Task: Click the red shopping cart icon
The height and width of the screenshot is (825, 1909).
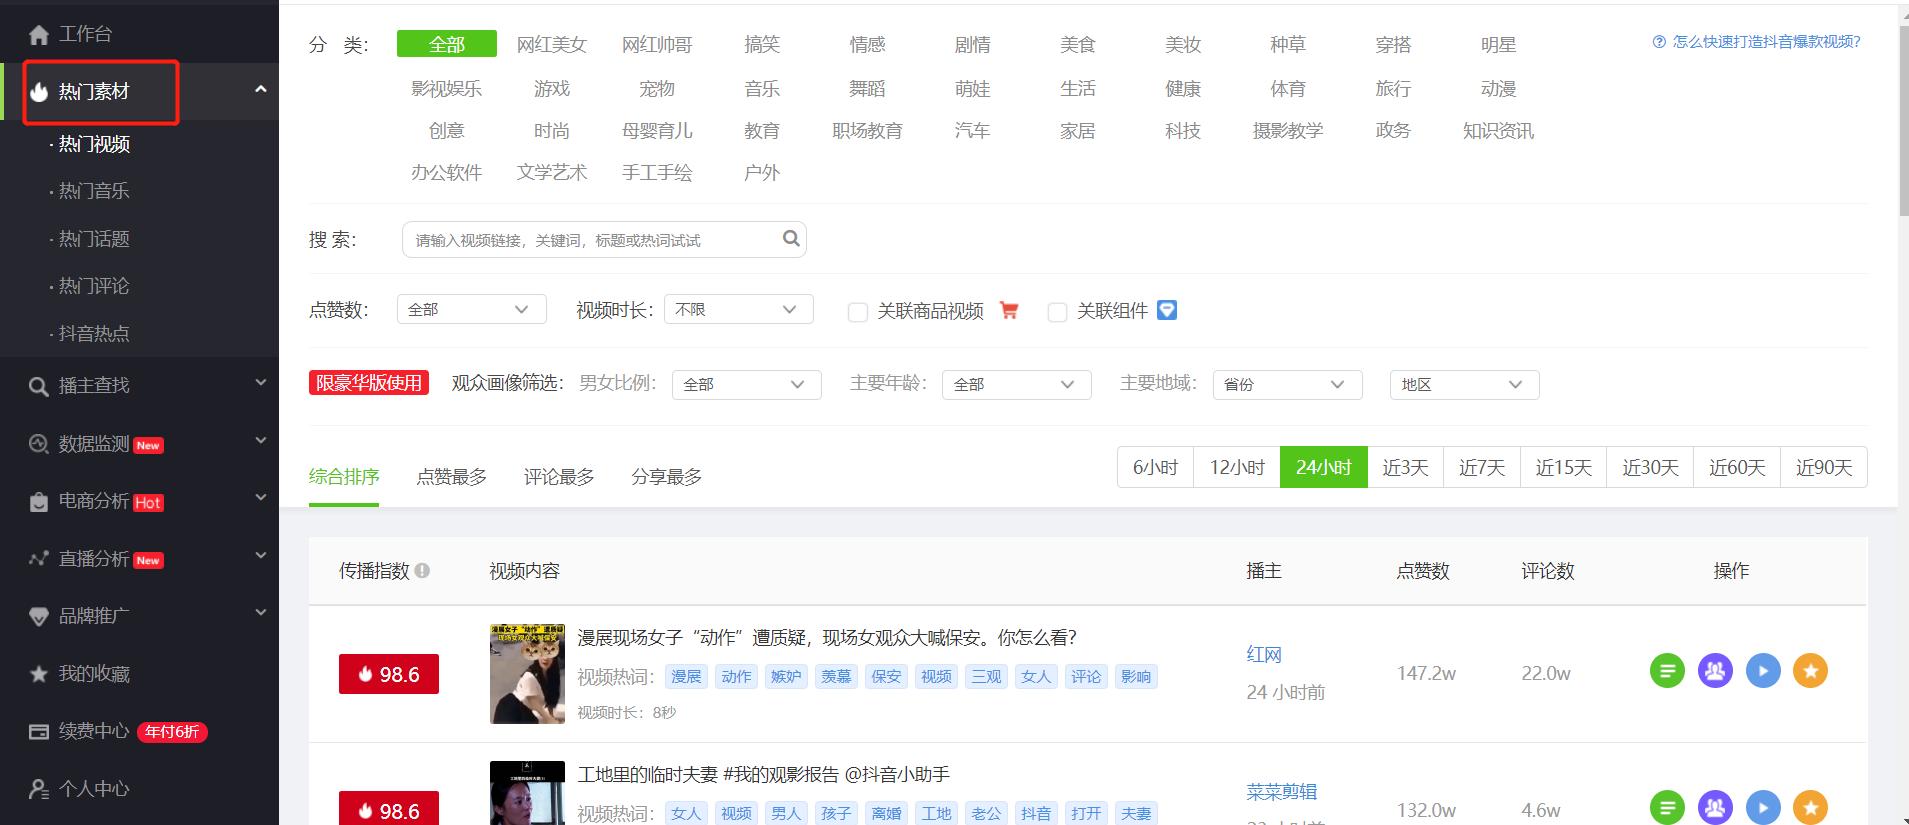Action: point(1009,311)
